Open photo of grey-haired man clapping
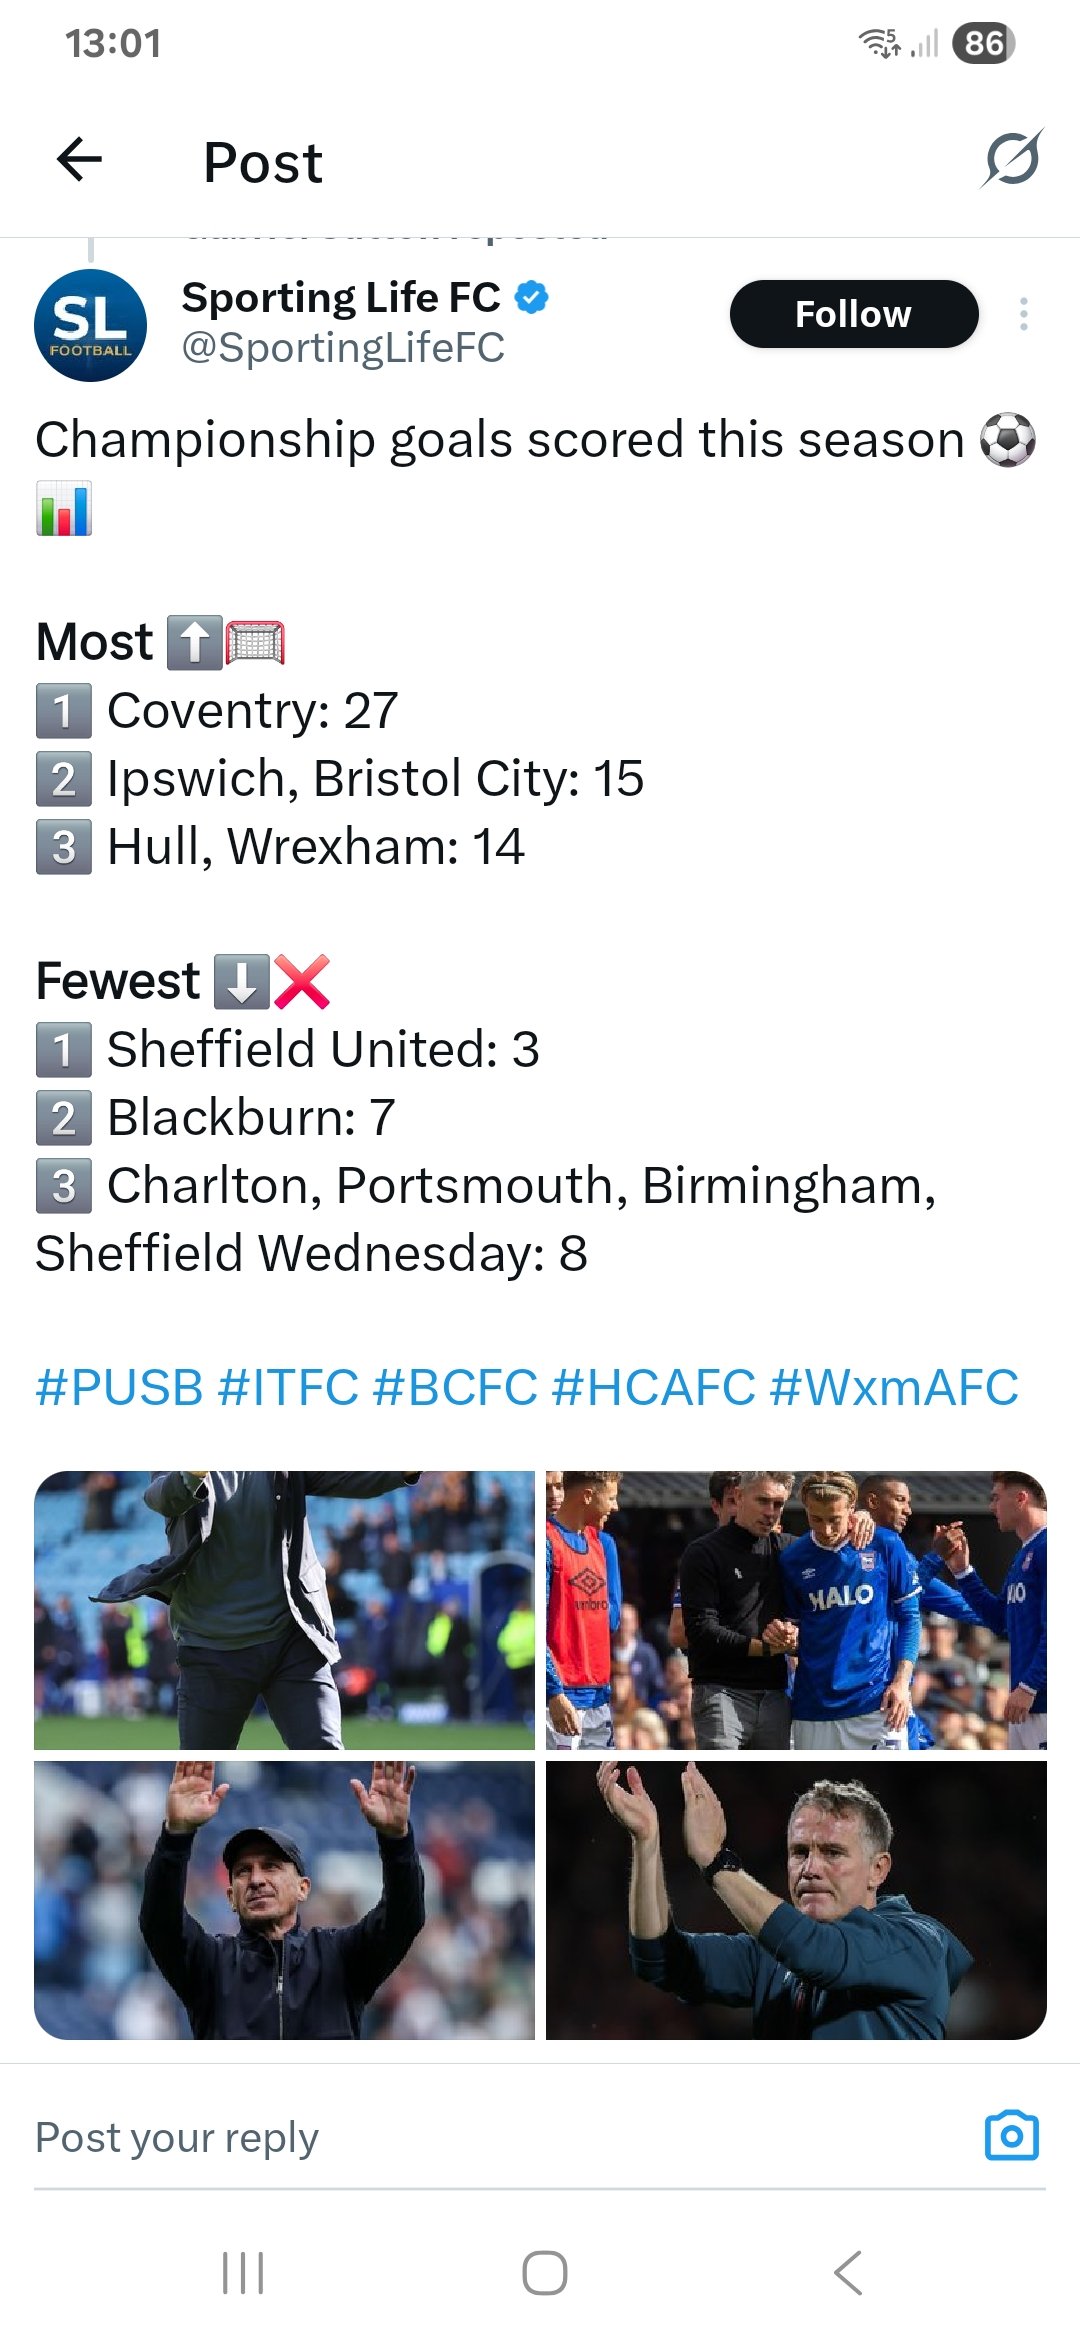Viewport: 1080px width, 2340px height. point(796,1900)
